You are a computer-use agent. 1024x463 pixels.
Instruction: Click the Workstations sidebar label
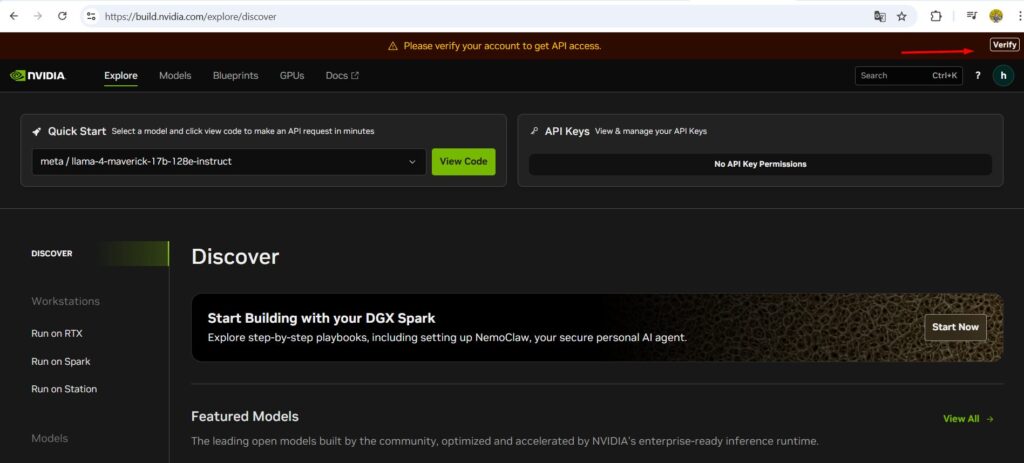point(65,301)
